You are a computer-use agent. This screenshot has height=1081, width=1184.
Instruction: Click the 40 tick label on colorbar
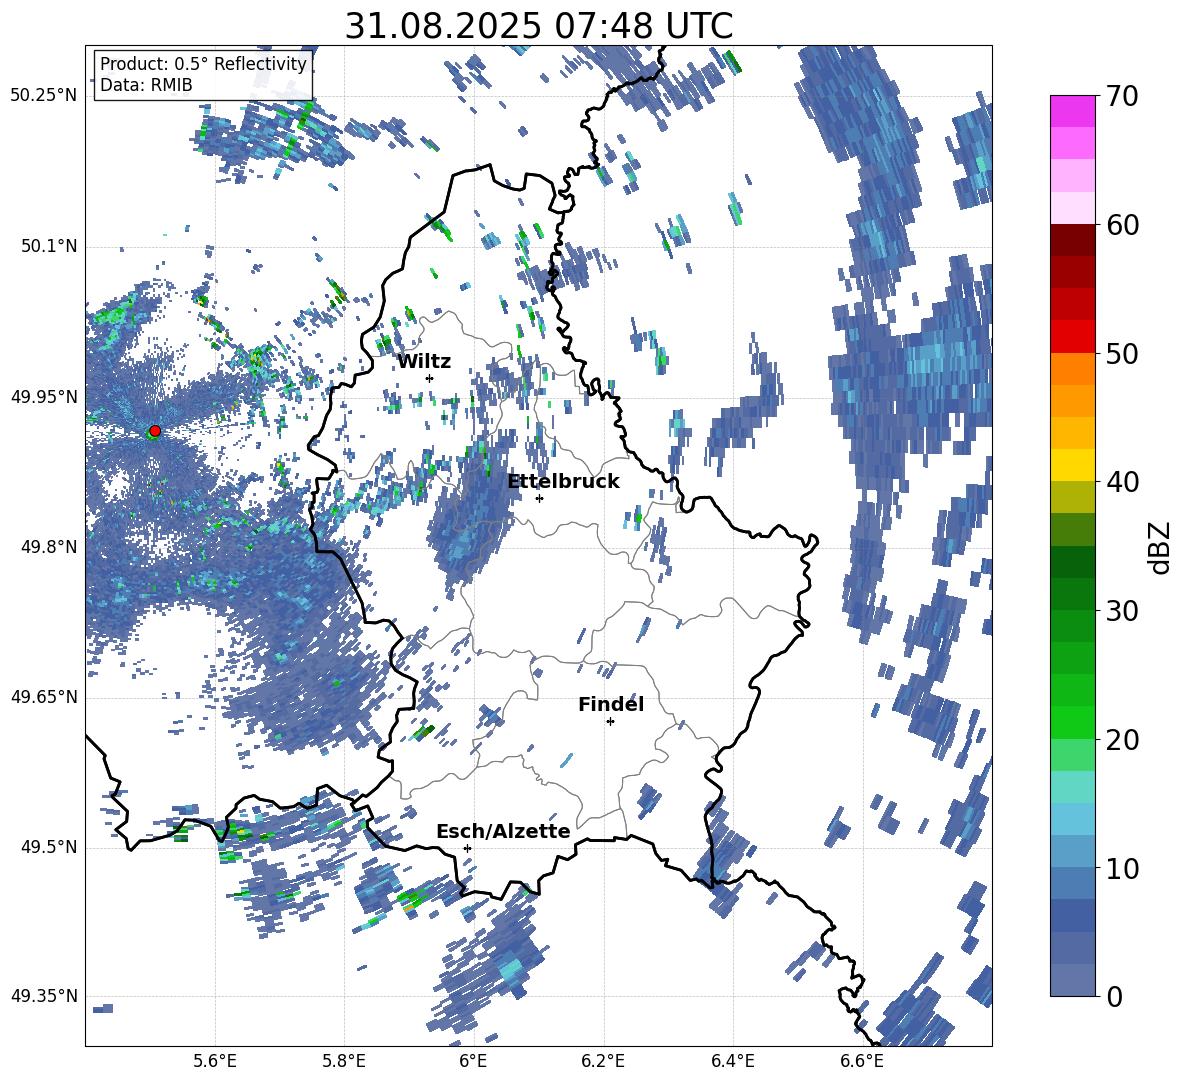click(x=1123, y=482)
